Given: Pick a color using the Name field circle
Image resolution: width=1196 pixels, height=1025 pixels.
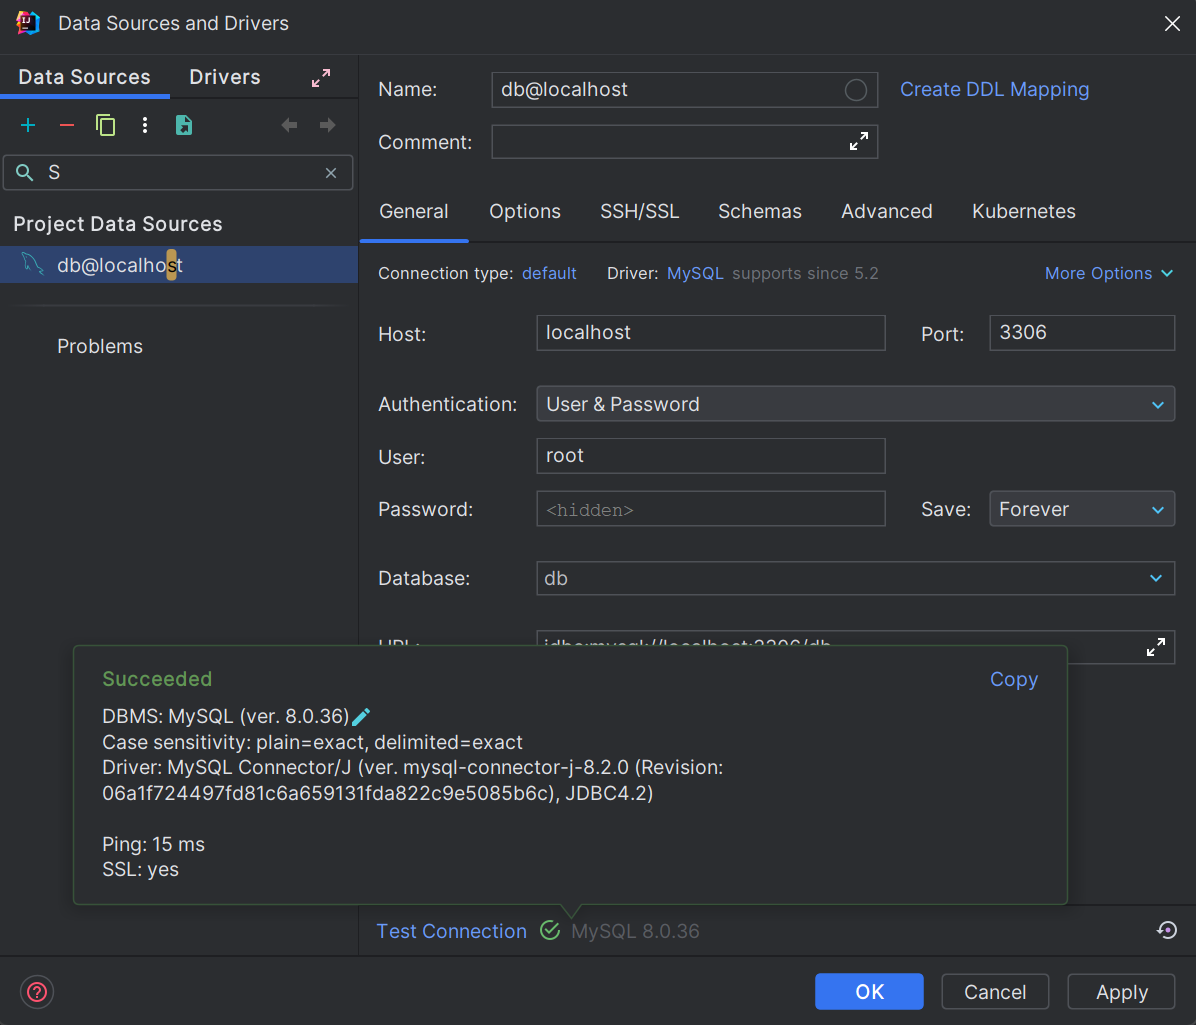Looking at the screenshot, I should [x=856, y=90].
